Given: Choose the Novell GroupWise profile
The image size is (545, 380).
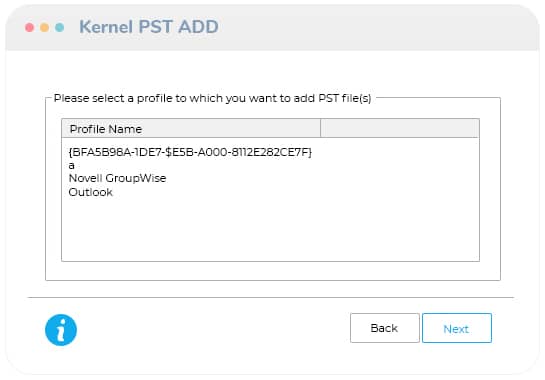Looking at the screenshot, I should pos(117,178).
